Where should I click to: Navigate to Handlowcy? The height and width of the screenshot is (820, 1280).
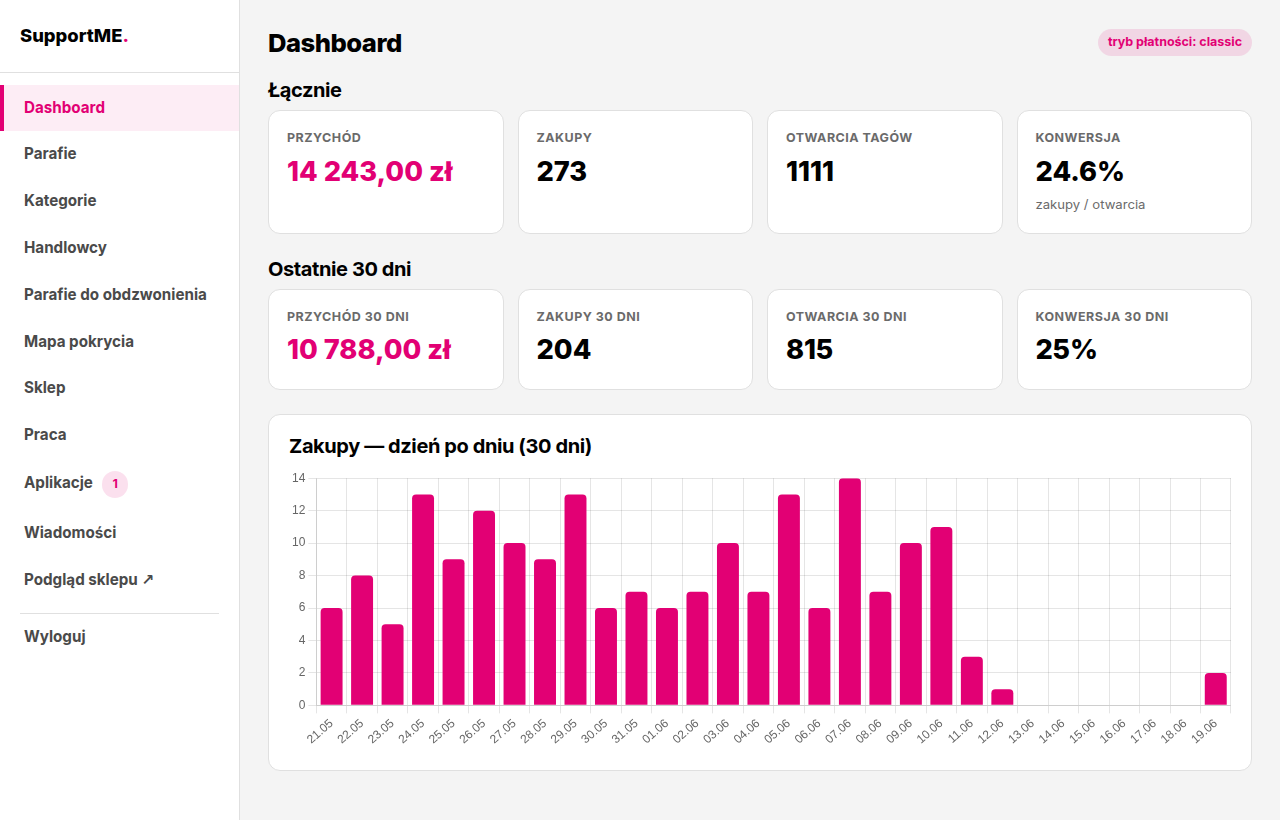(120, 248)
